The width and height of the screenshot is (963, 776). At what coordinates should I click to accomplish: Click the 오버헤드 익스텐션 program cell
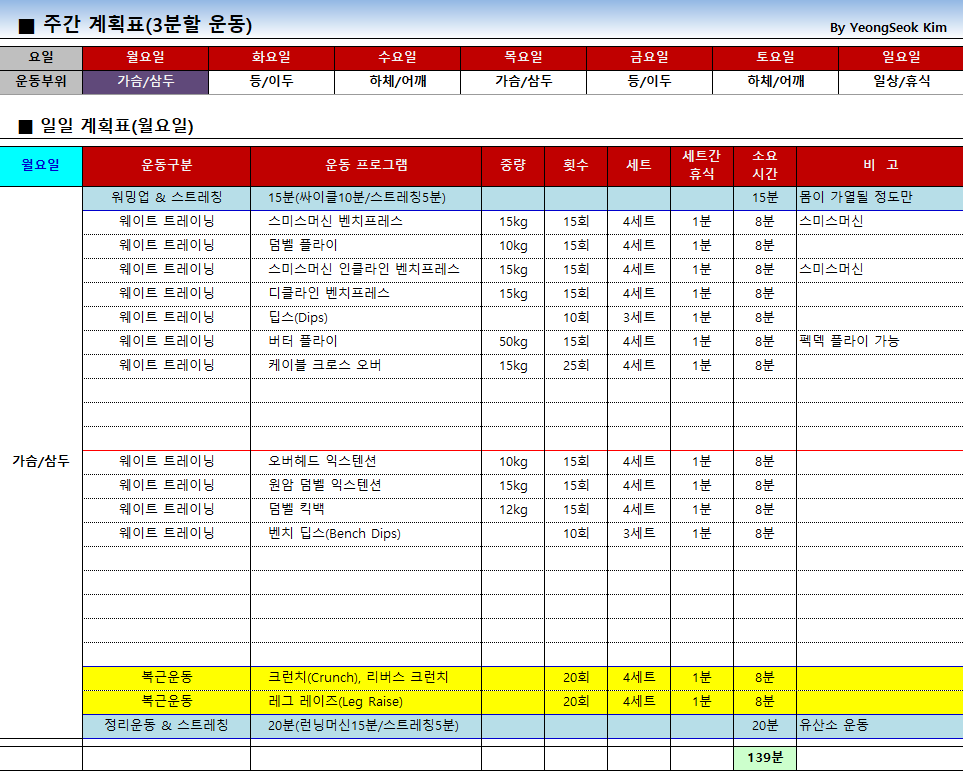coord(366,461)
